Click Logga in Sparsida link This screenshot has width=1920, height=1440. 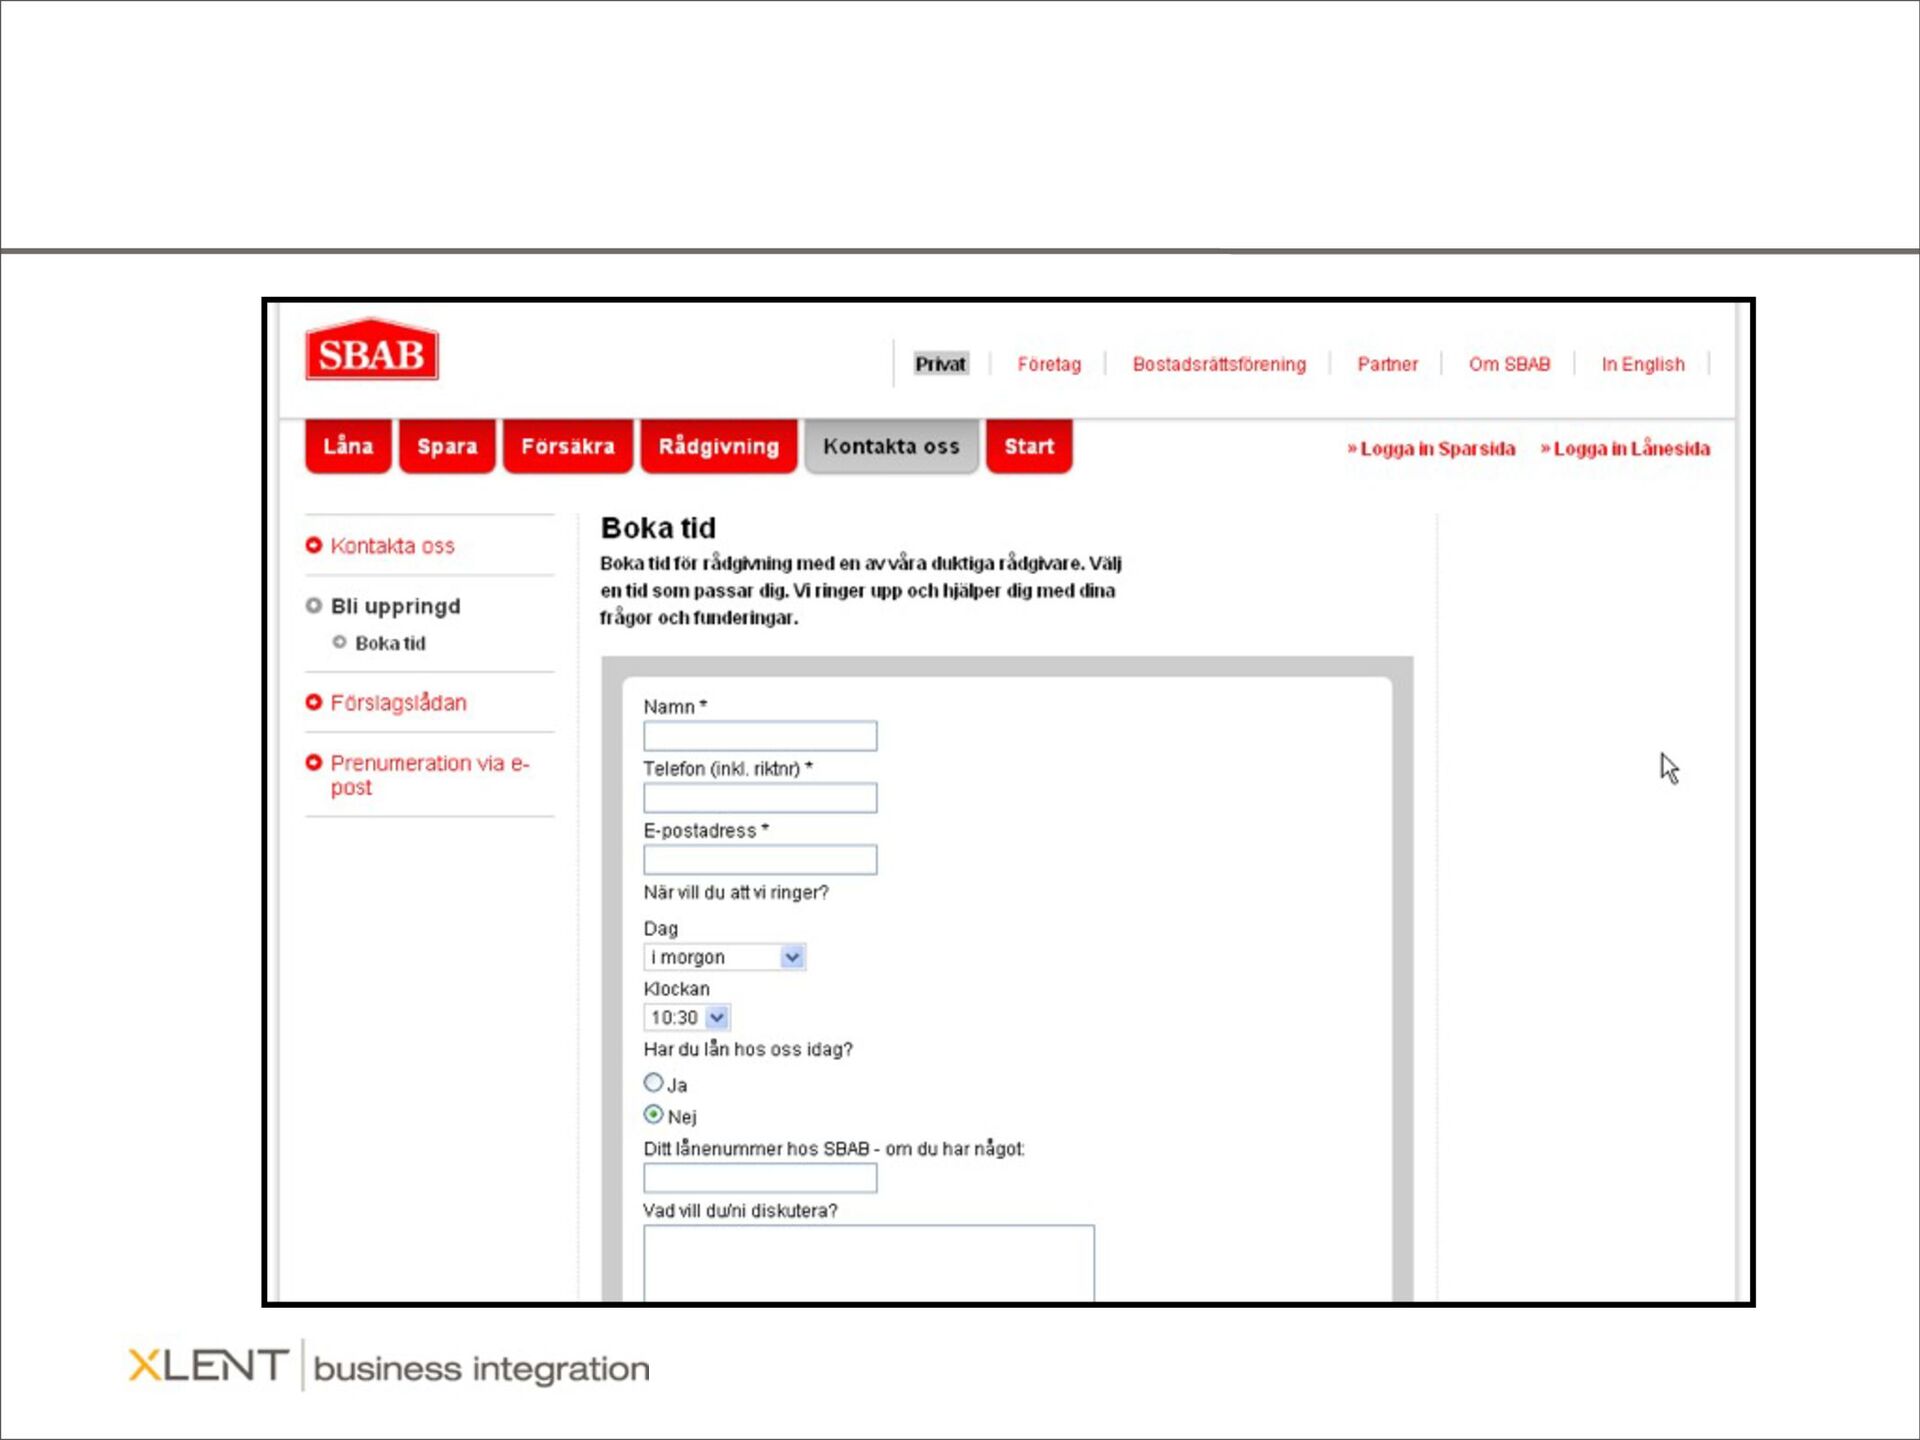tap(1431, 449)
